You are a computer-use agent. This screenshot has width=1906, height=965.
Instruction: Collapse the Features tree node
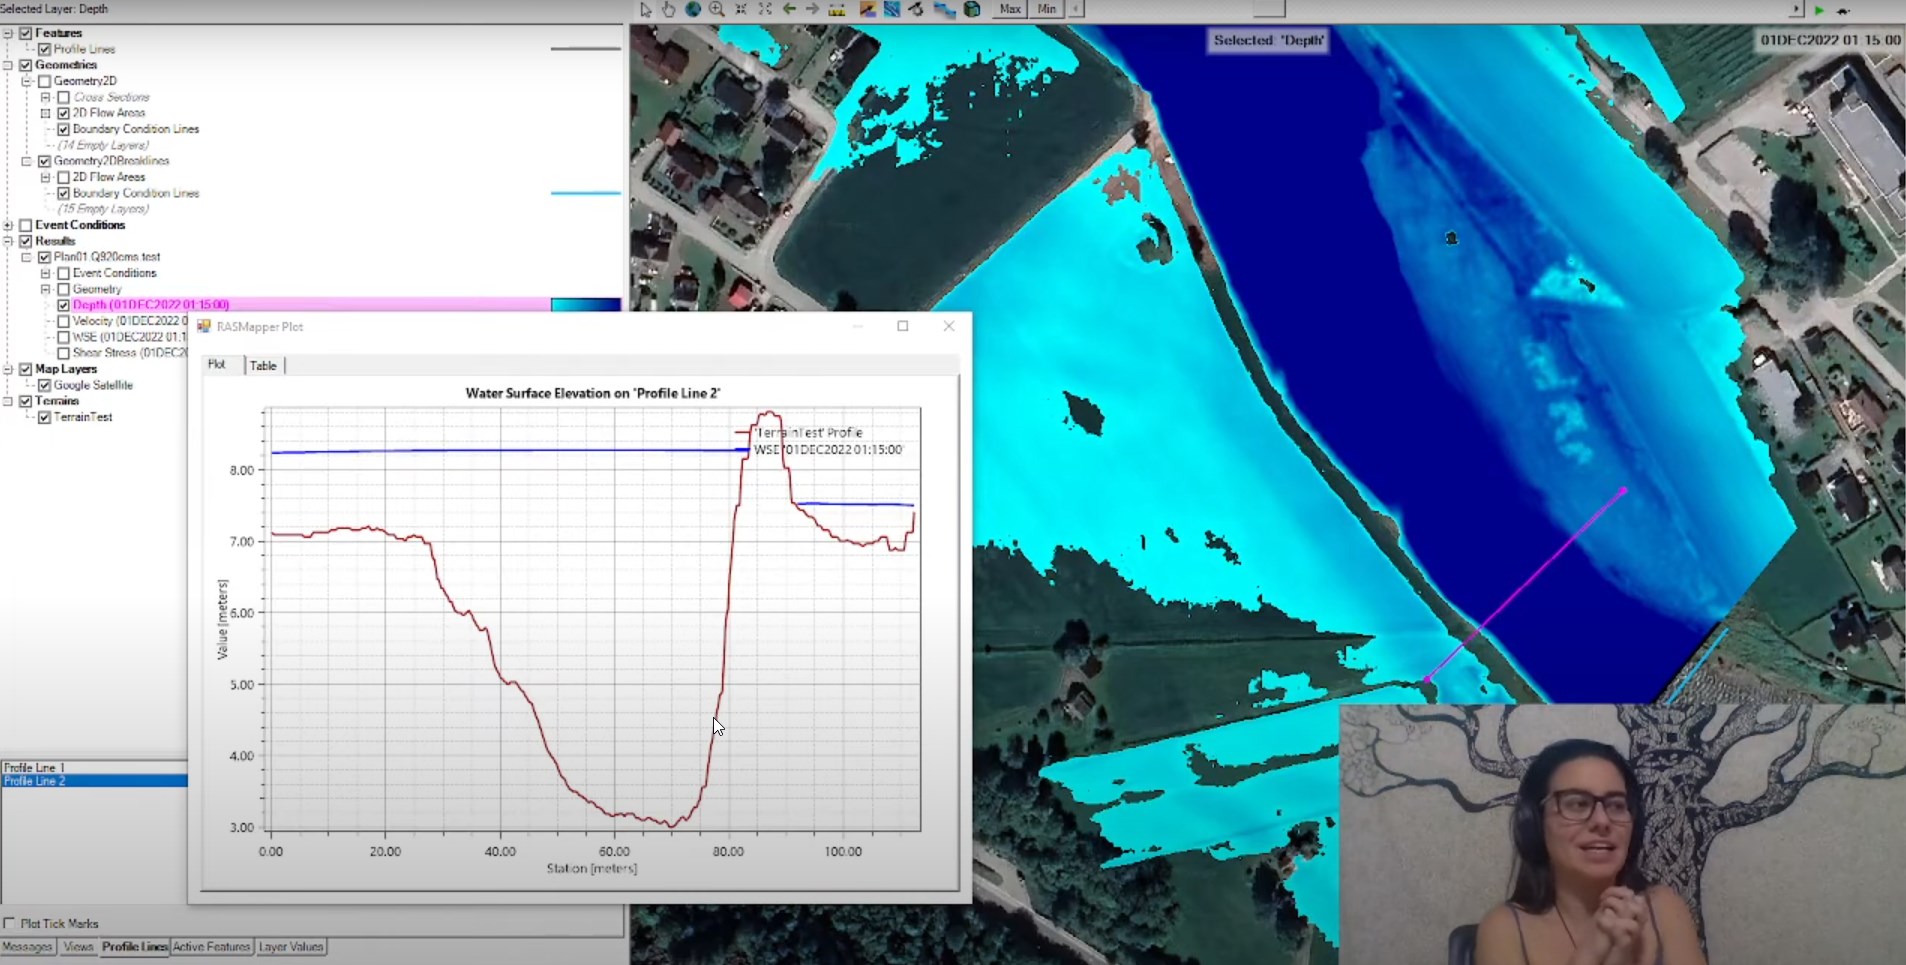[8, 33]
